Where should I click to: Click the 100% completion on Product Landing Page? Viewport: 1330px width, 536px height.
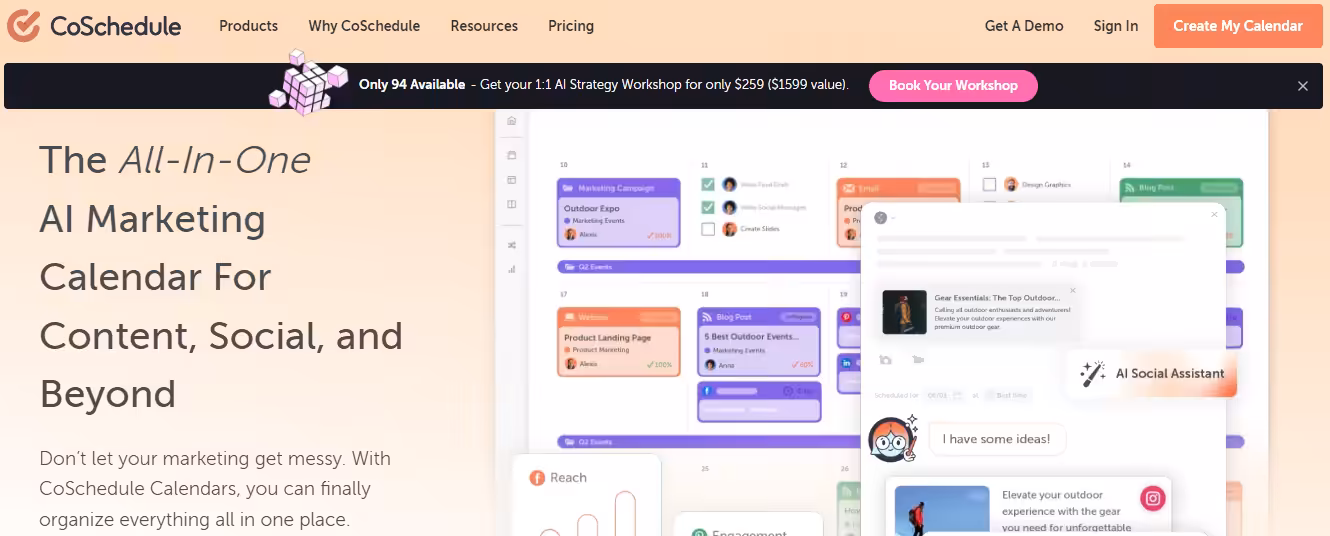click(x=660, y=365)
